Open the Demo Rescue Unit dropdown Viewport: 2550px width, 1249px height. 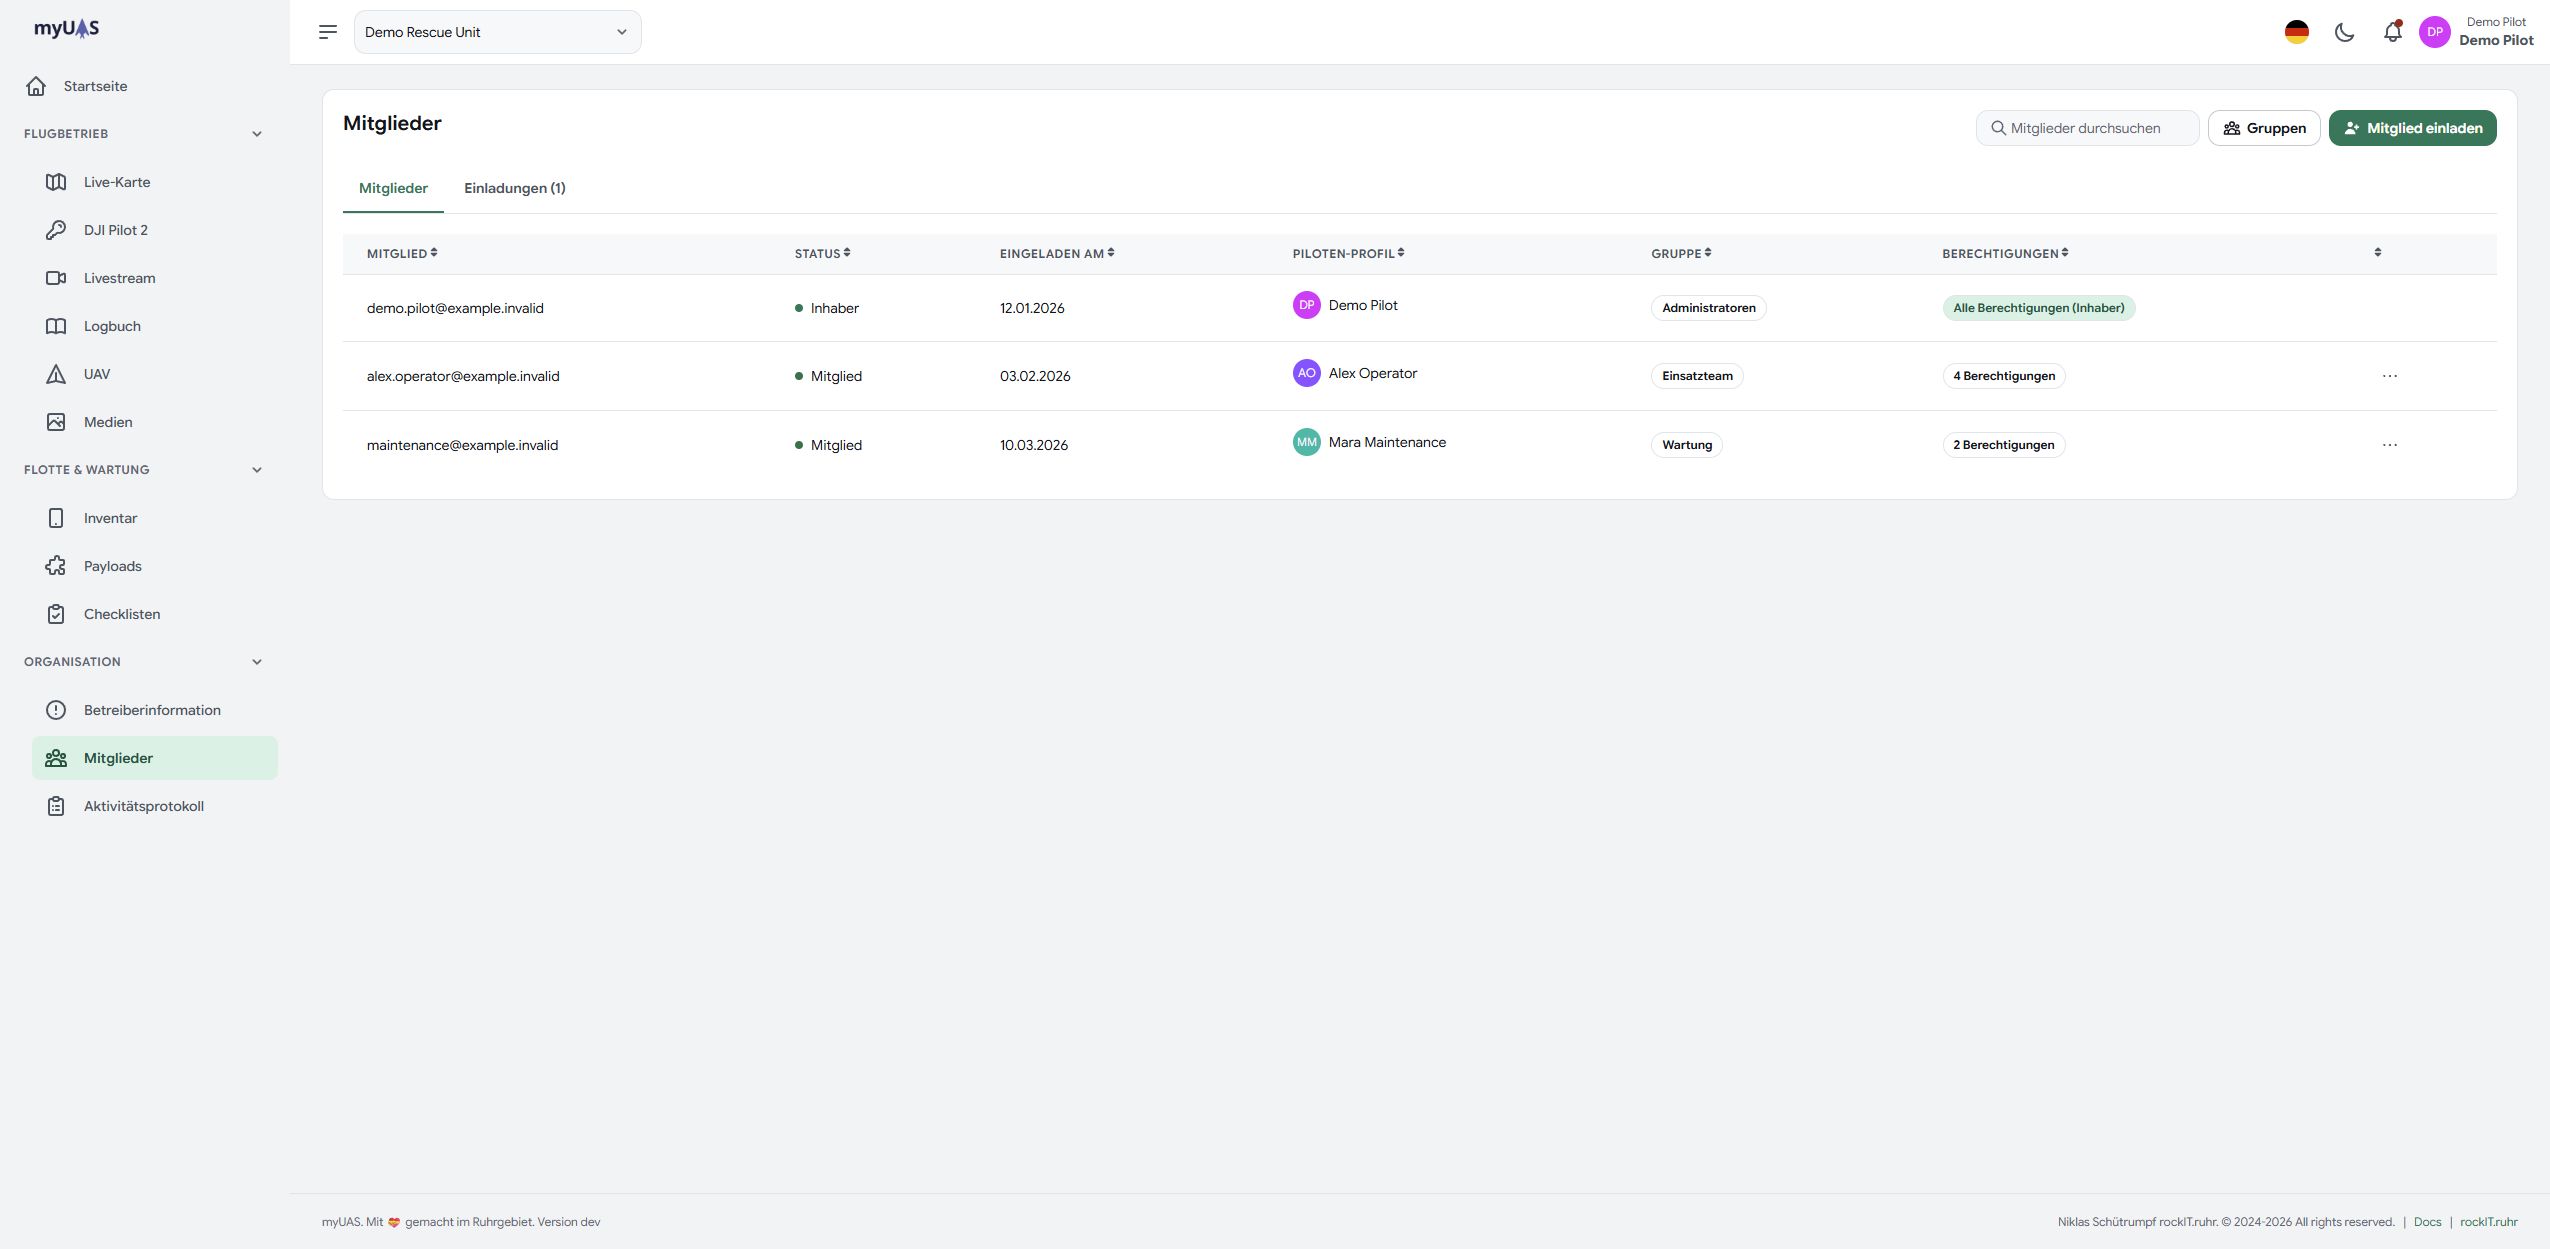(497, 32)
